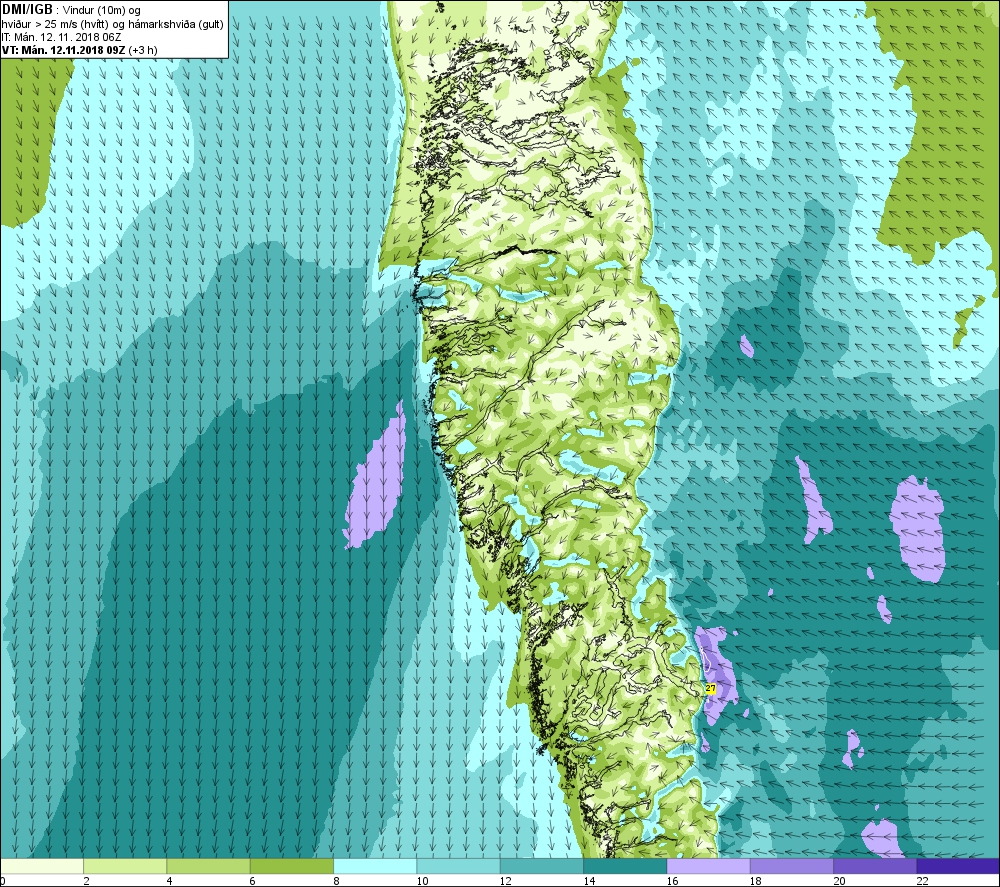1000x887 pixels.
Task: Click legend scale number 22
Action: (x=922, y=881)
